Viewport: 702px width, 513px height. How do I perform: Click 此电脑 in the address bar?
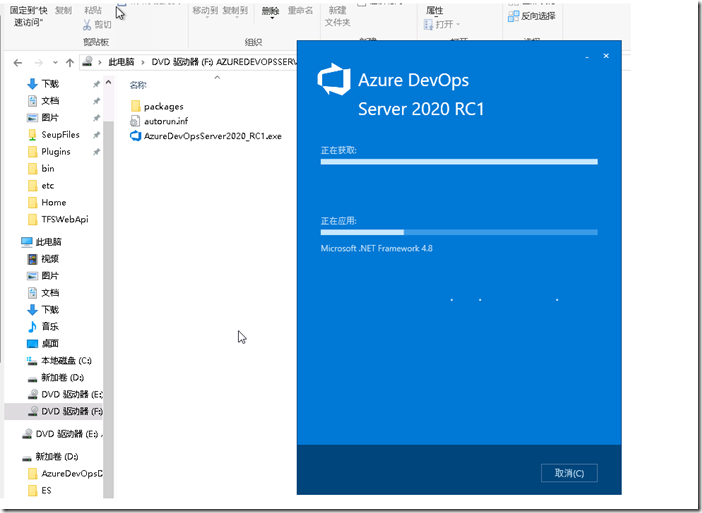121,62
